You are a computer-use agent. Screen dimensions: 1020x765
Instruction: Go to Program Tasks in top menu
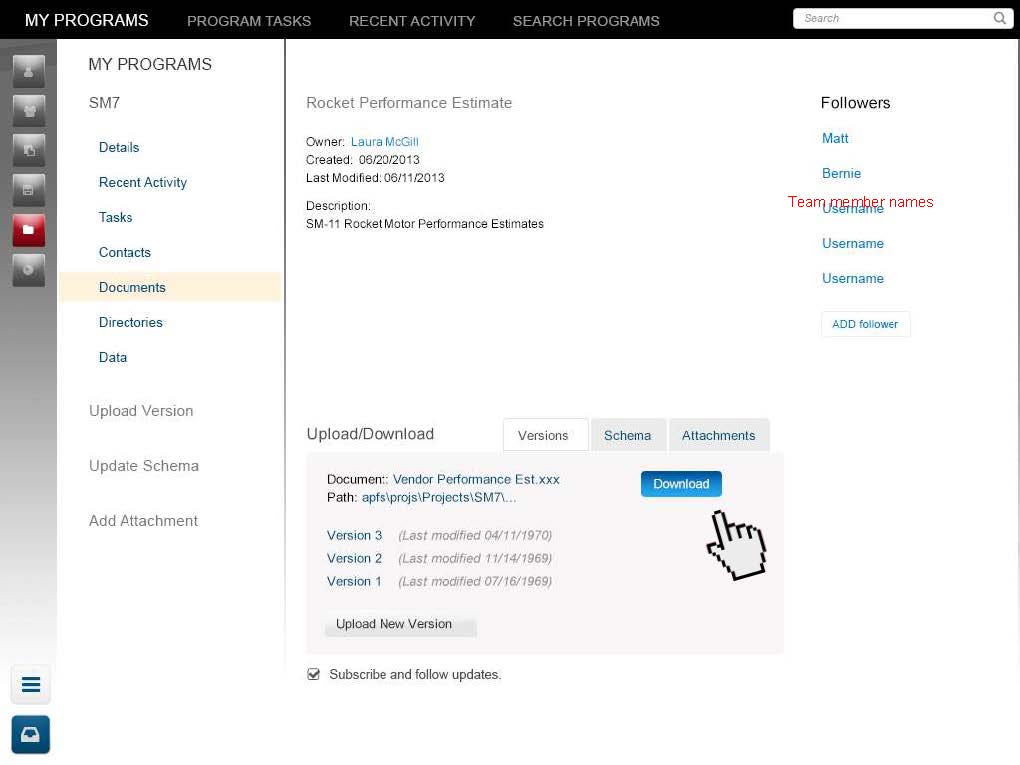tap(249, 21)
